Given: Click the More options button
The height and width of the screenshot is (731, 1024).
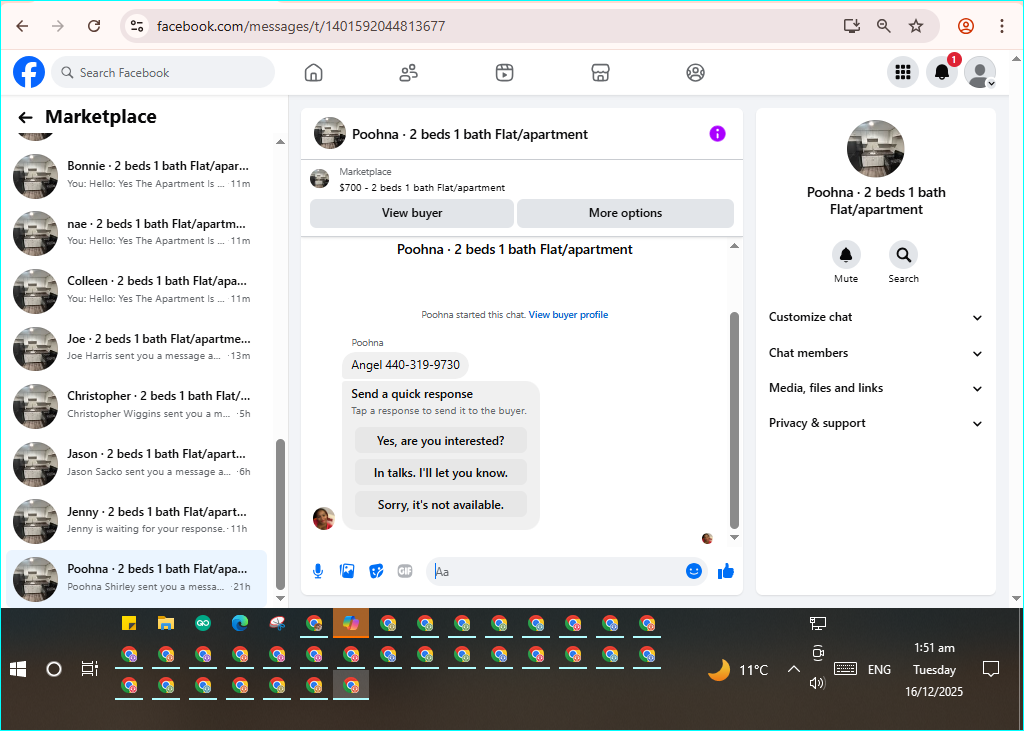Looking at the screenshot, I should [625, 213].
